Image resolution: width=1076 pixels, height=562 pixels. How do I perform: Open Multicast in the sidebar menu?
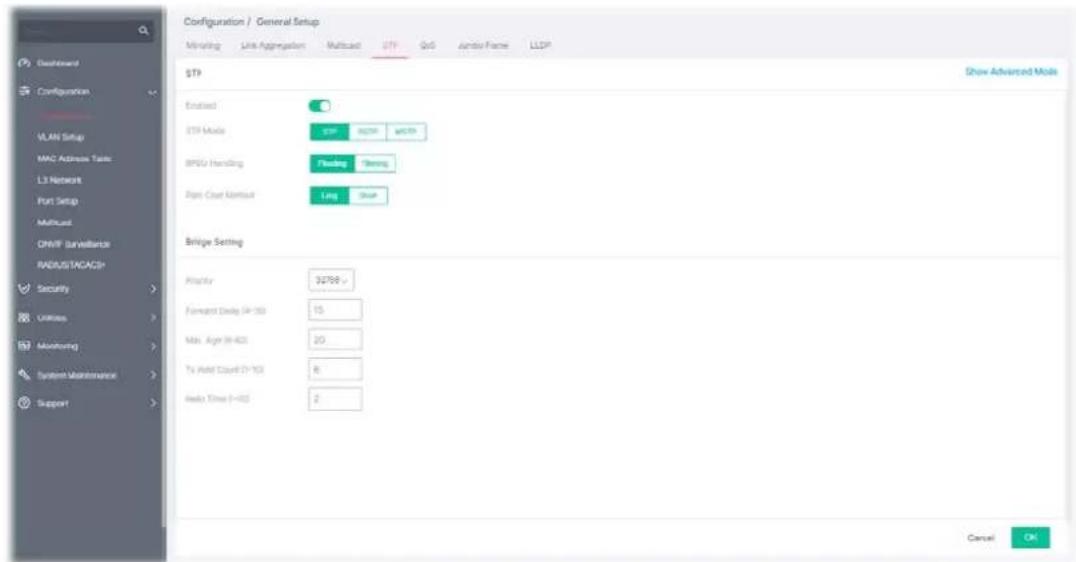[54, 223]
